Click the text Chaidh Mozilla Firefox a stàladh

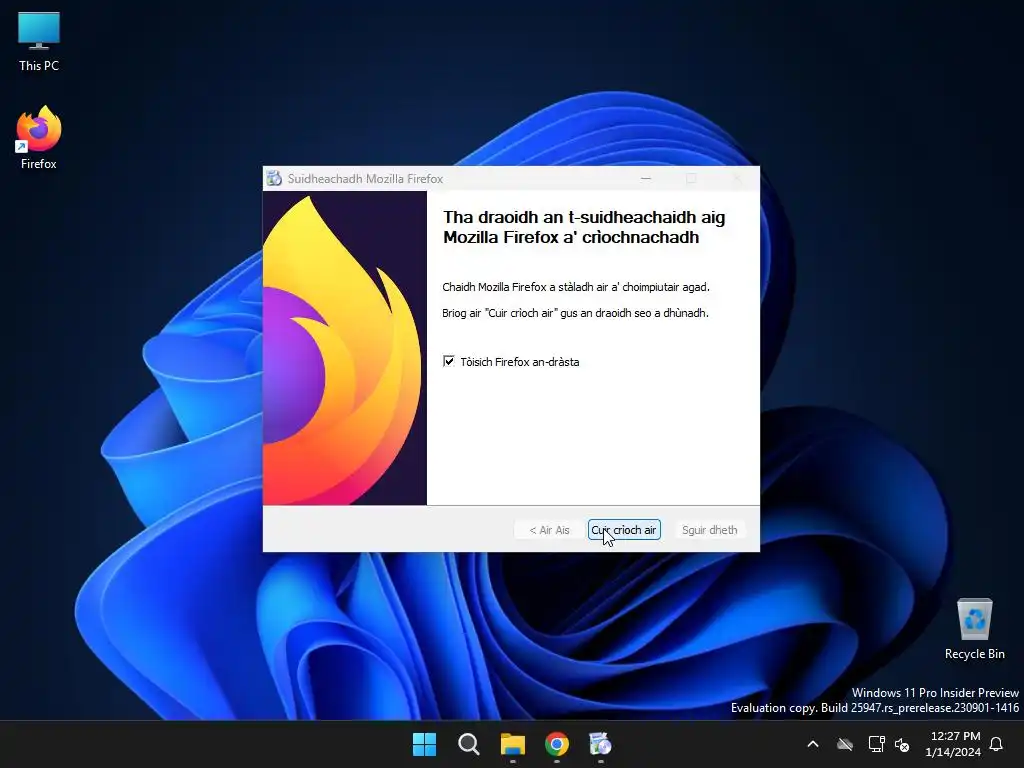[x=575, y=287]
